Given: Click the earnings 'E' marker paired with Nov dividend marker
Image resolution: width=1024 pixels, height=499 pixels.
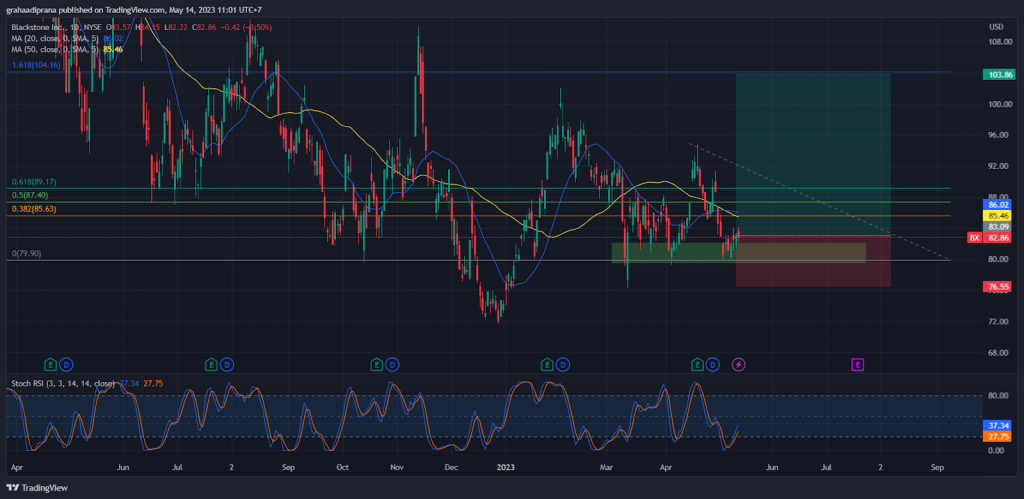Looking at the screenshot, I should click(x=377, y=364).
